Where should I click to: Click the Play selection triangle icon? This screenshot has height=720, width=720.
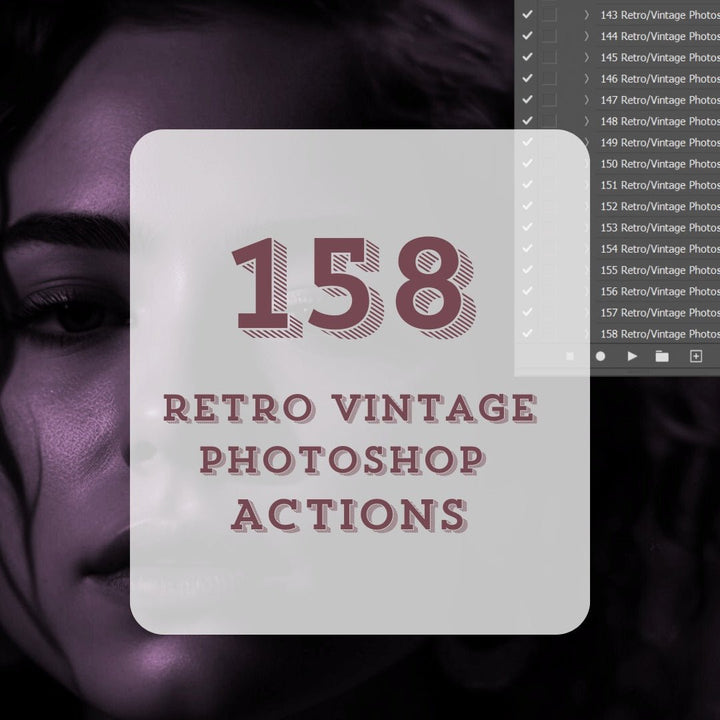tap(632, 356)
